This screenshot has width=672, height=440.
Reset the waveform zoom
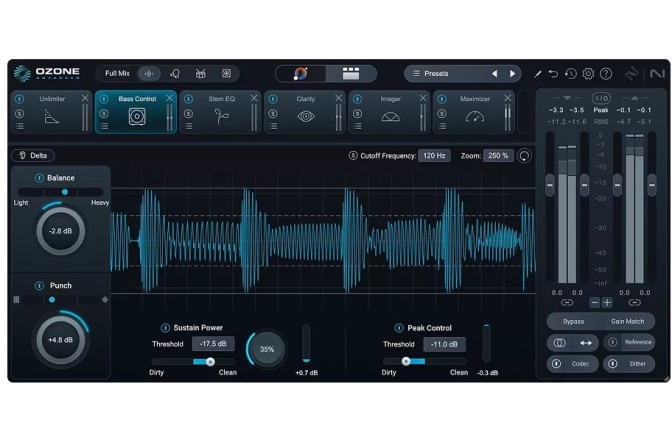[524, 156]
